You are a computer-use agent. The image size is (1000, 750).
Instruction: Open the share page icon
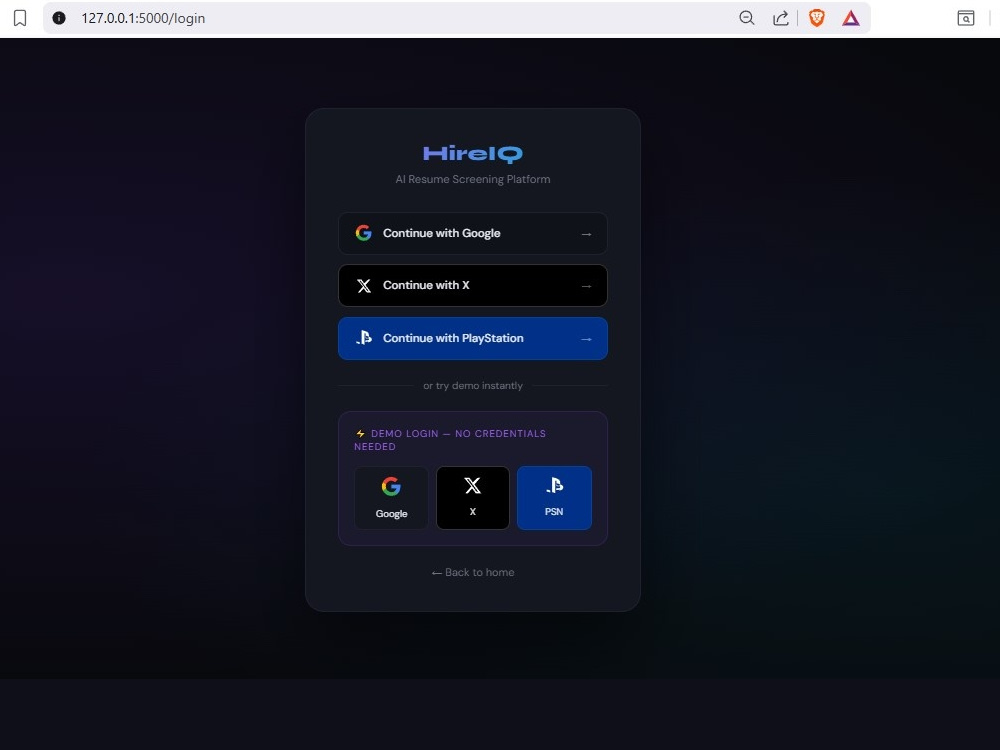click(x=781, y=18)
